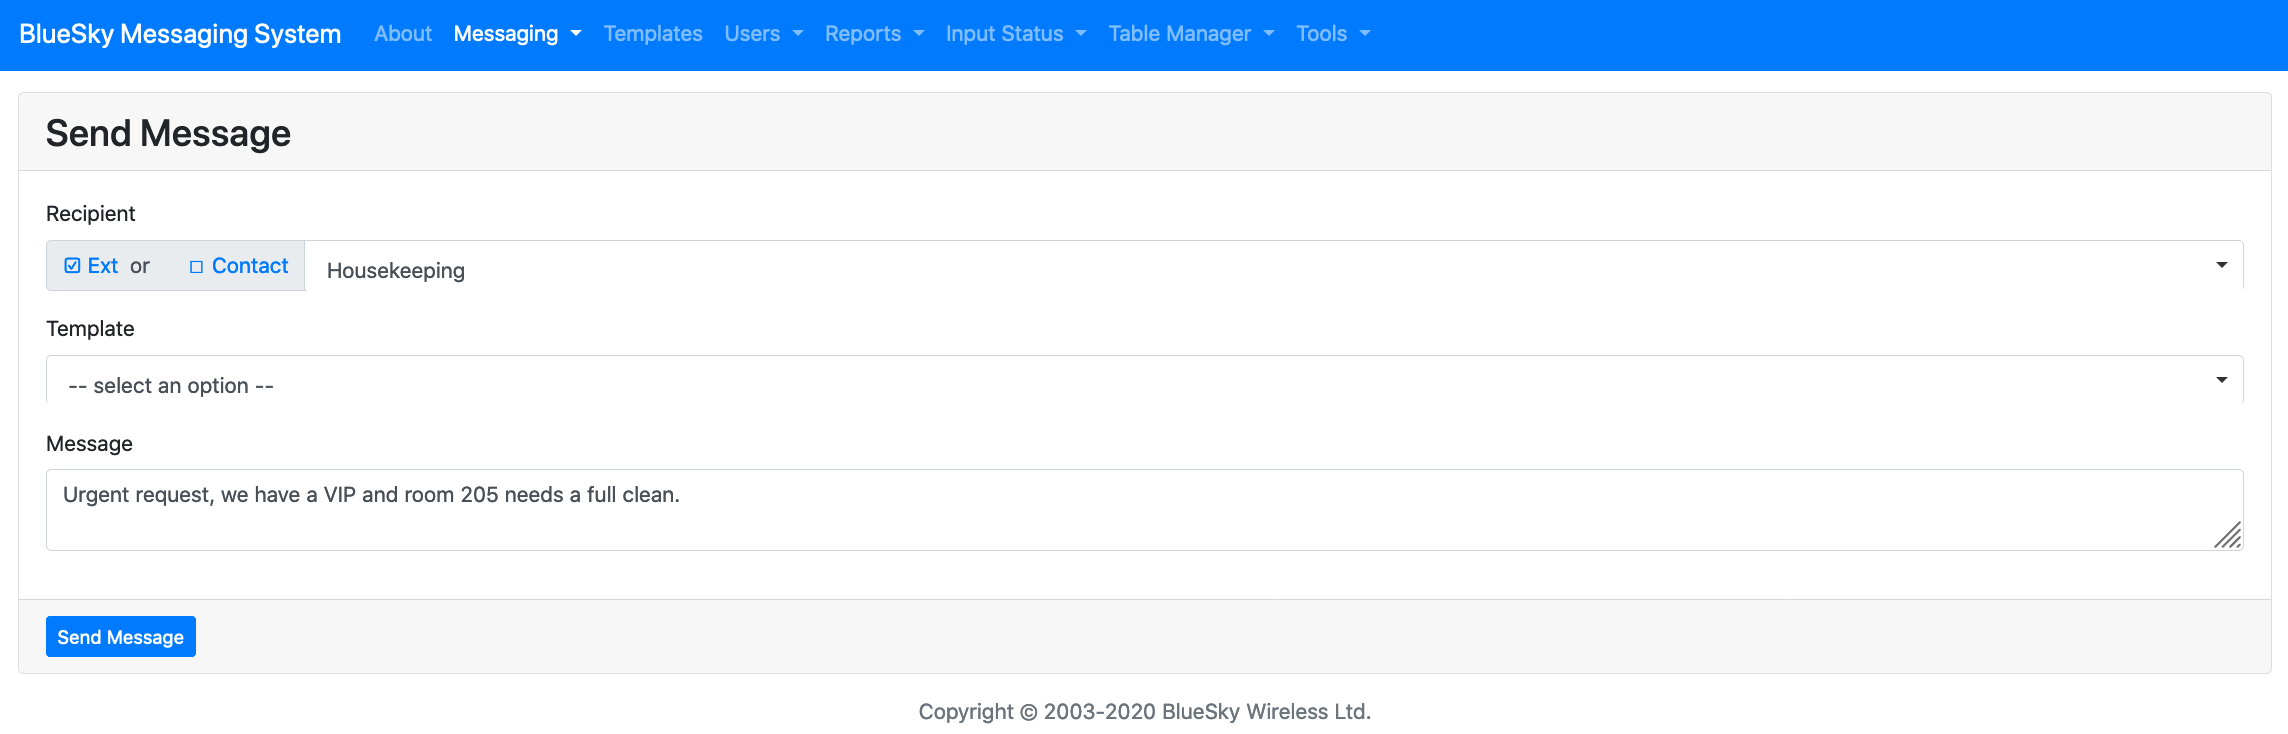
Task: Open the Reports dropdown menu
Action: coord(874,34)
